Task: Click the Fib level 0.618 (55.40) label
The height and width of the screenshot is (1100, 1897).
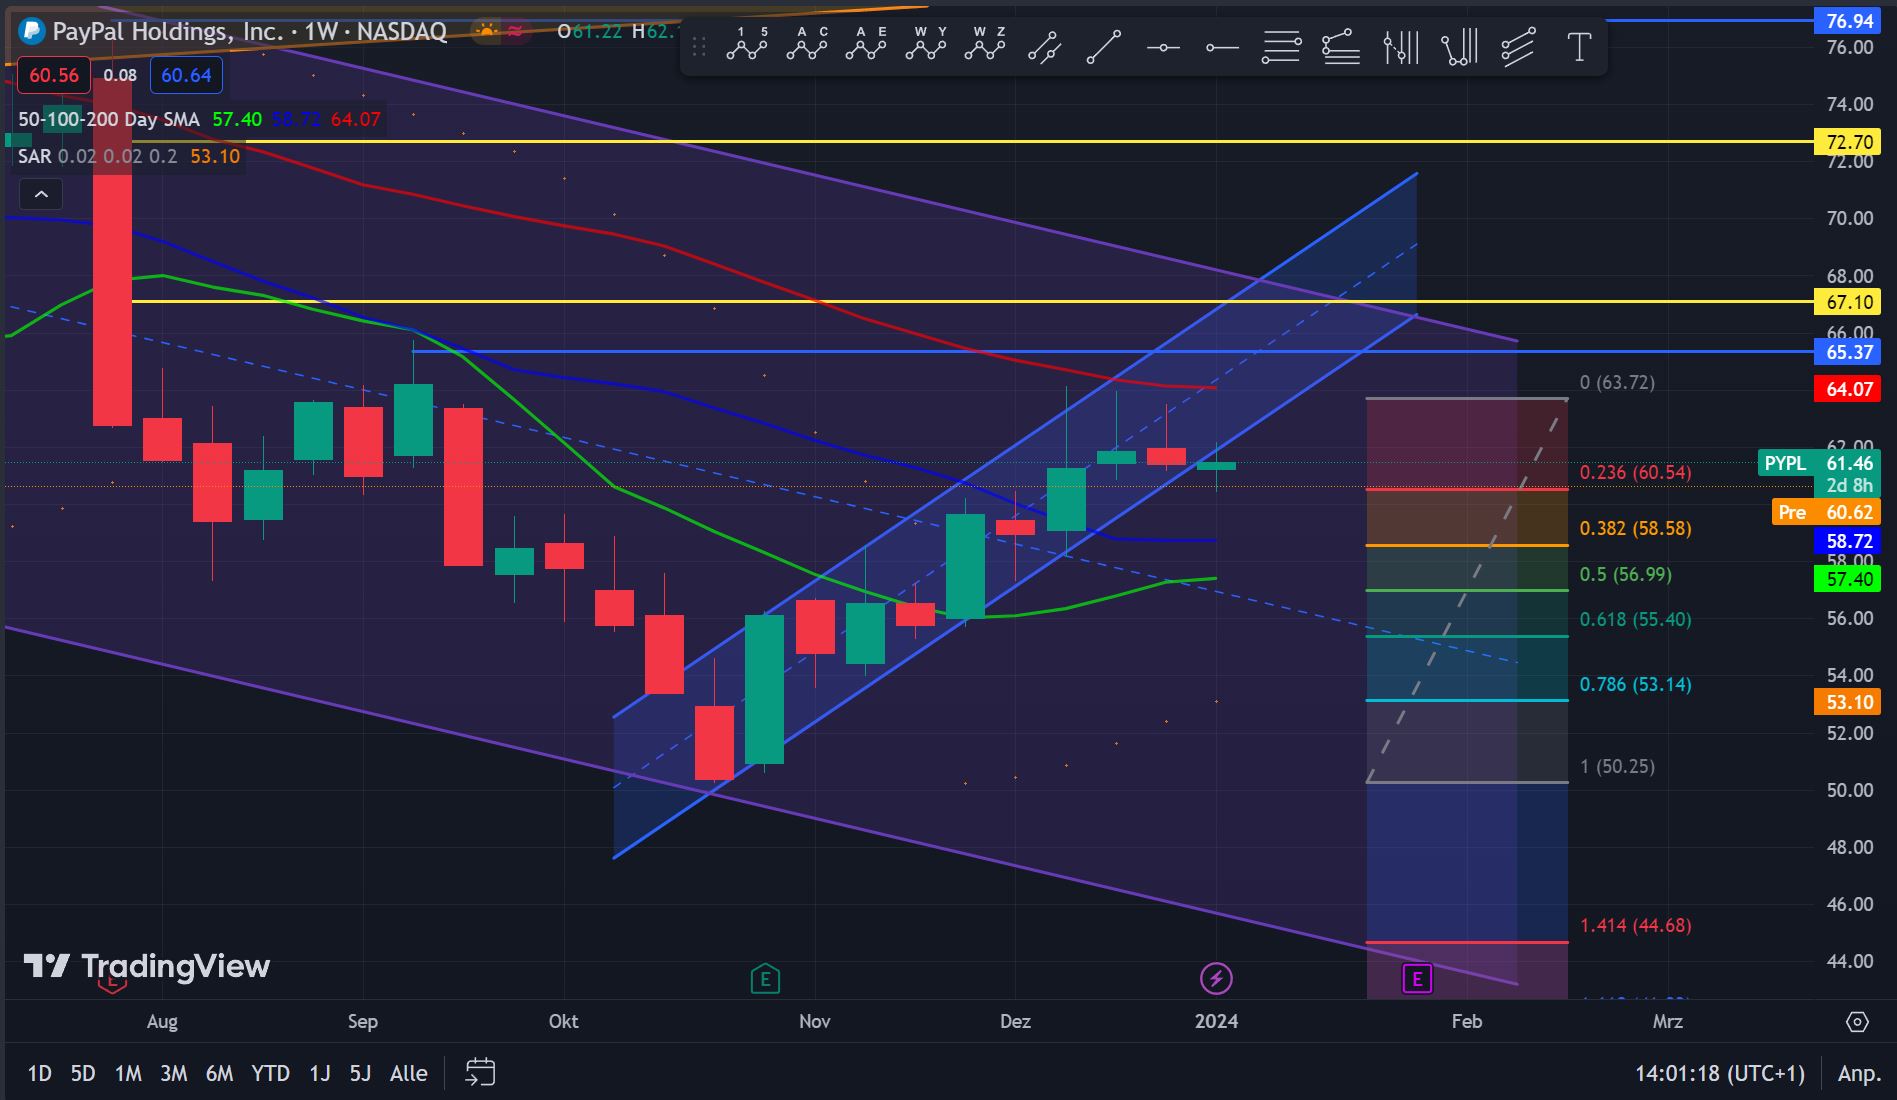Action: point(1635,619)
